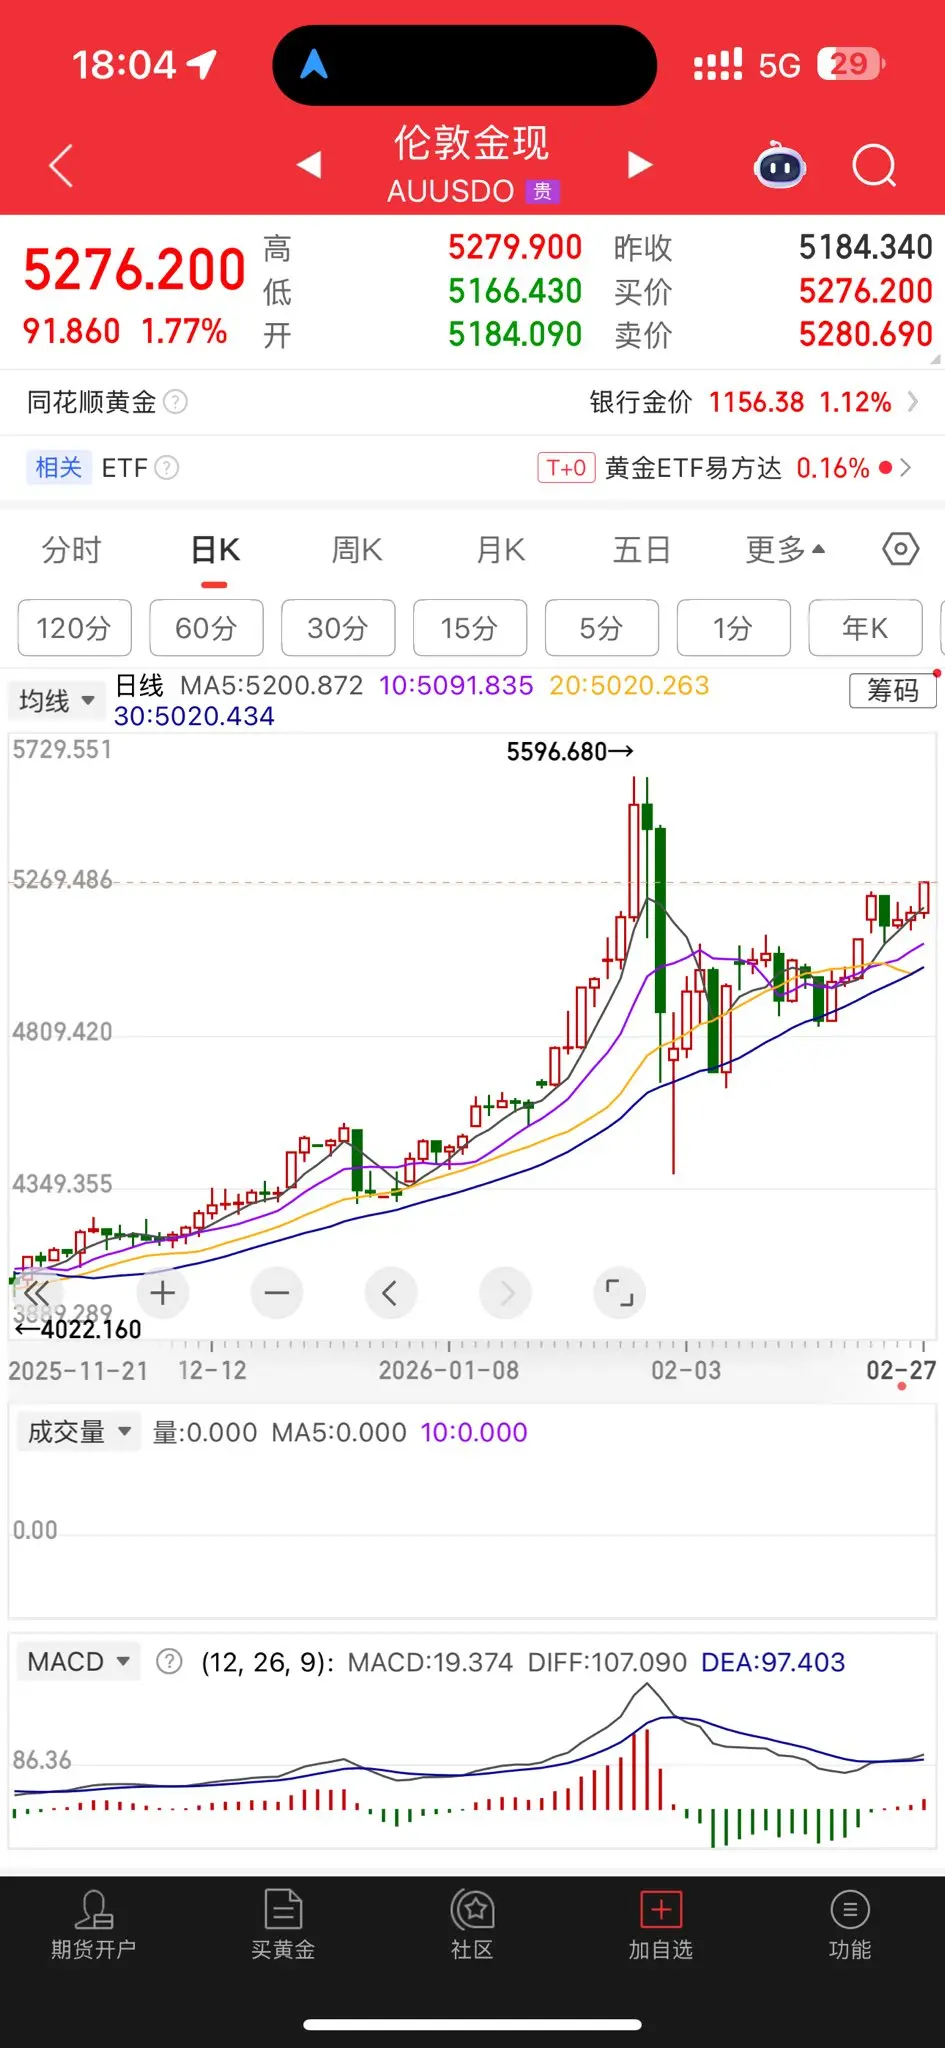Open MACD help question mark
Viewport: 945px width, 2048px height.
tap(170, 1662)
